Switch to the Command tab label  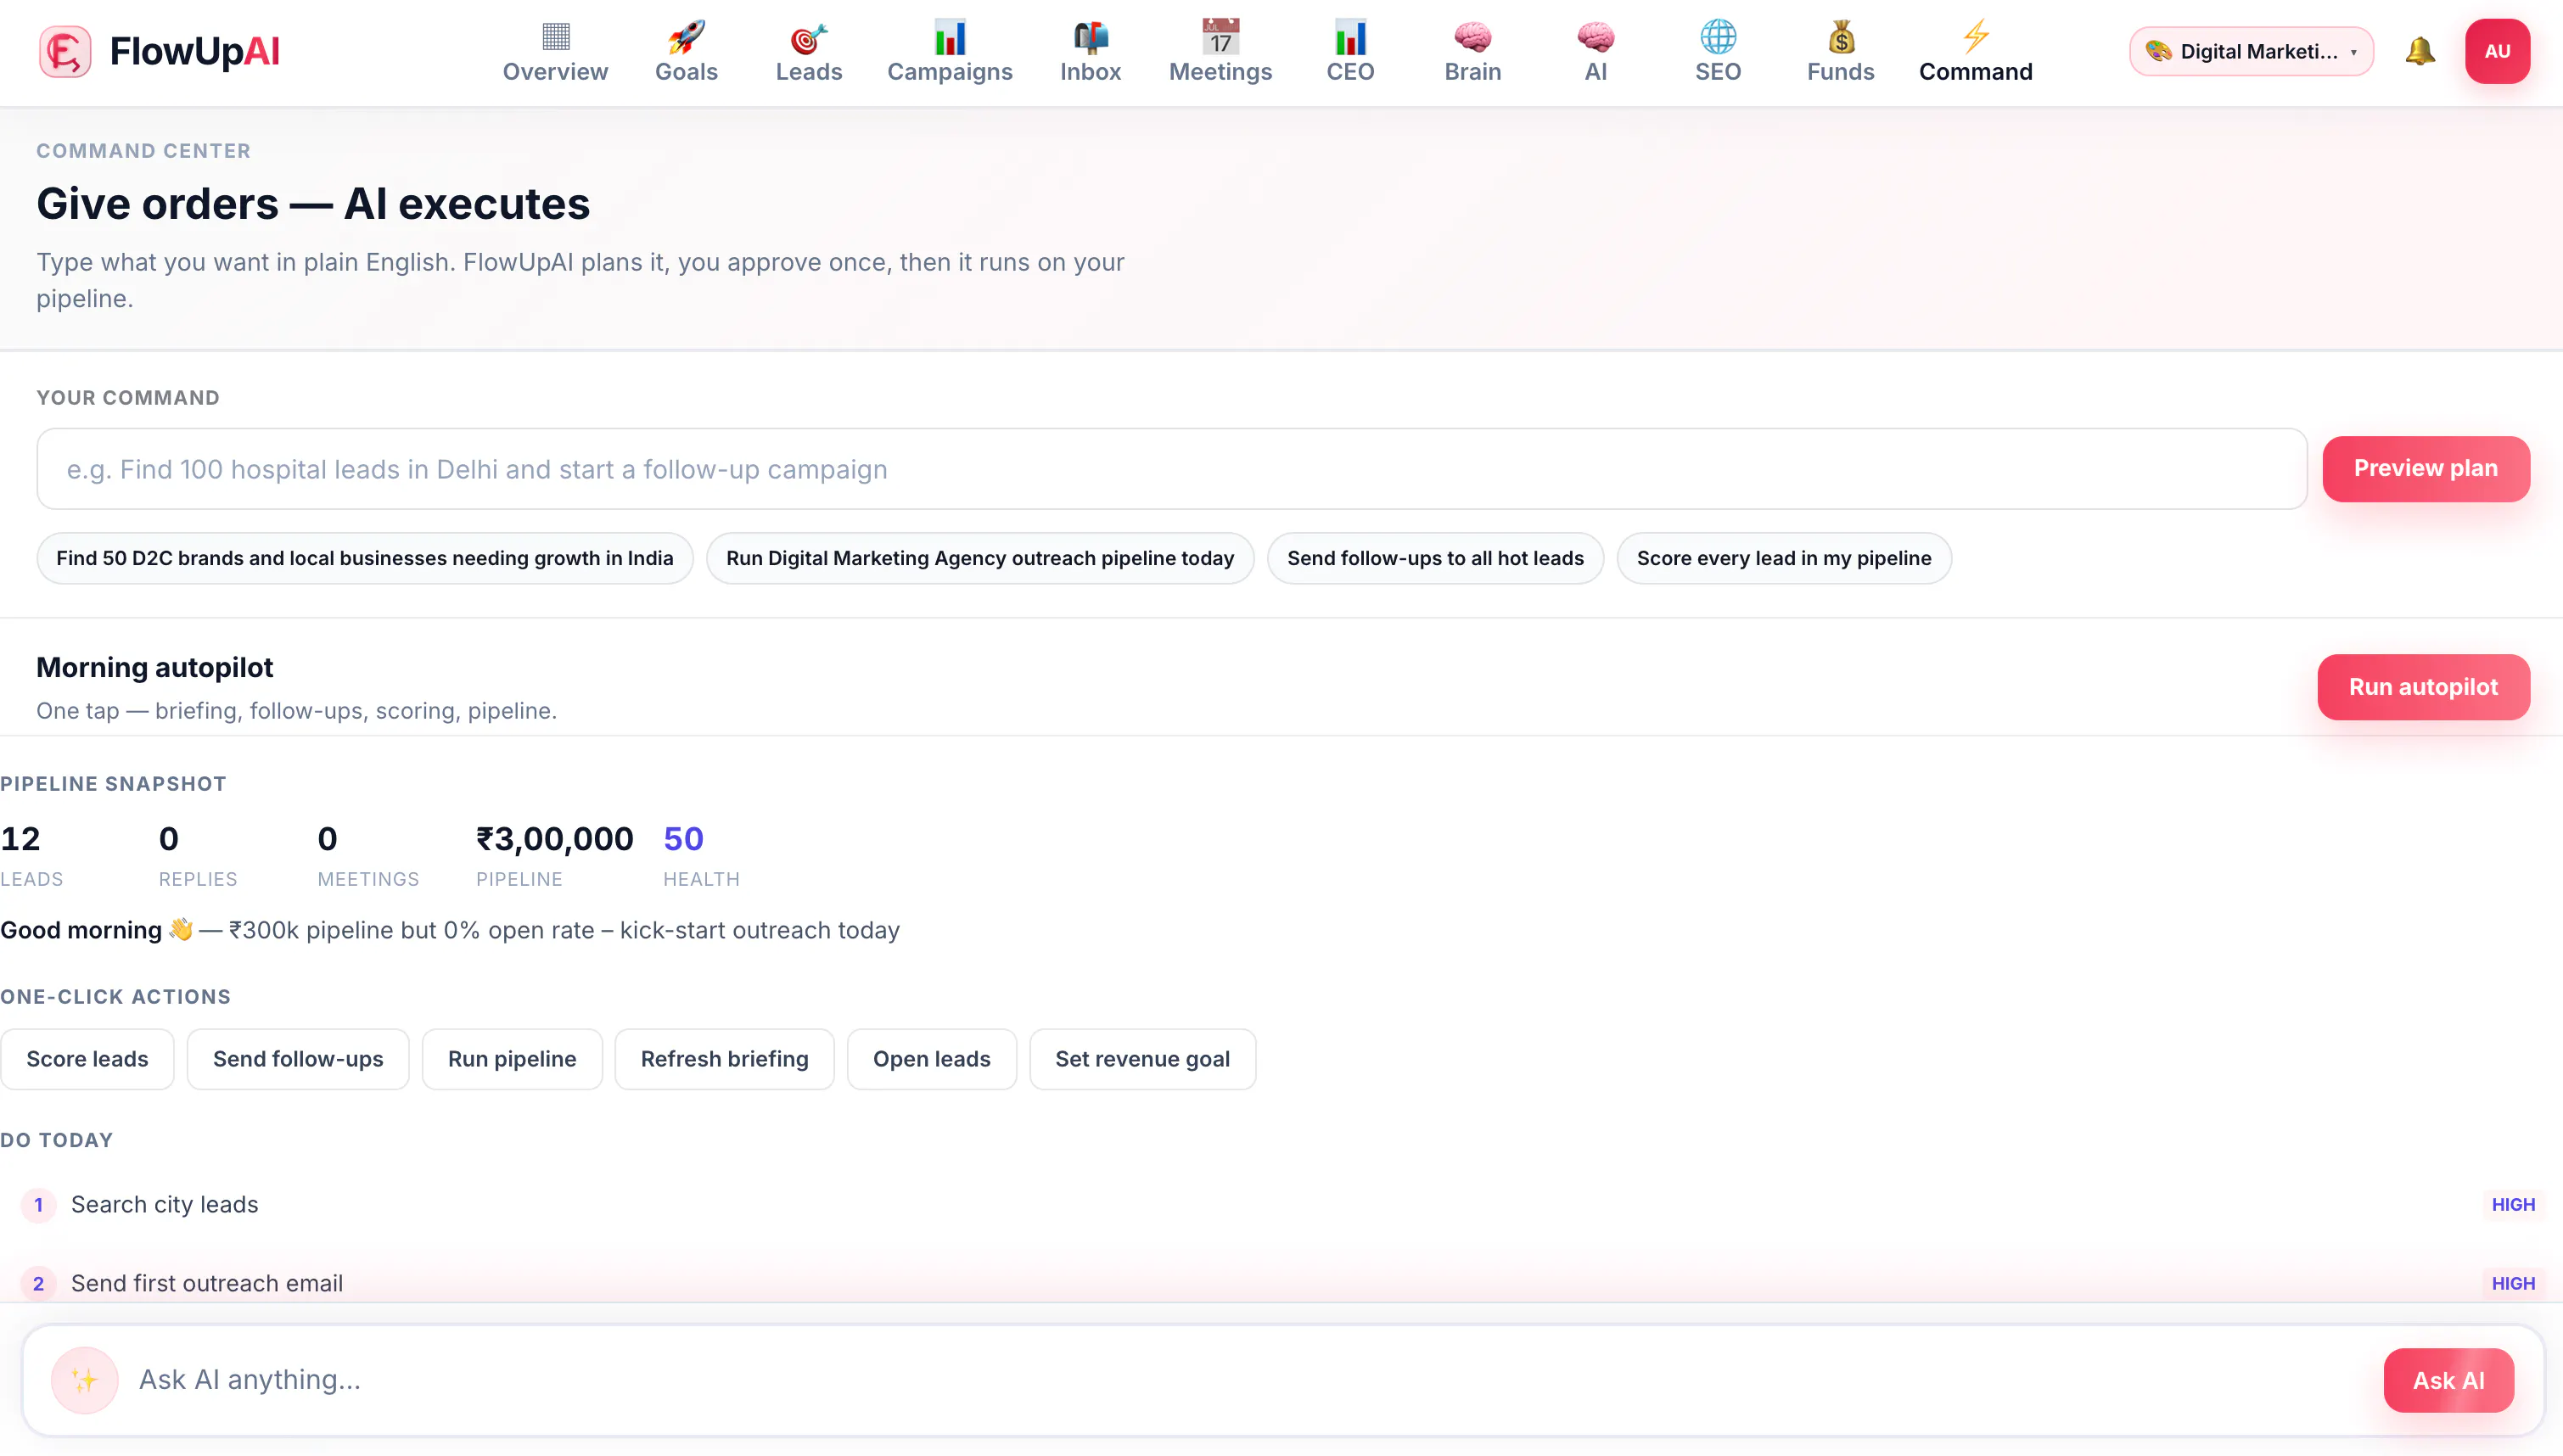click(1975, 72)
